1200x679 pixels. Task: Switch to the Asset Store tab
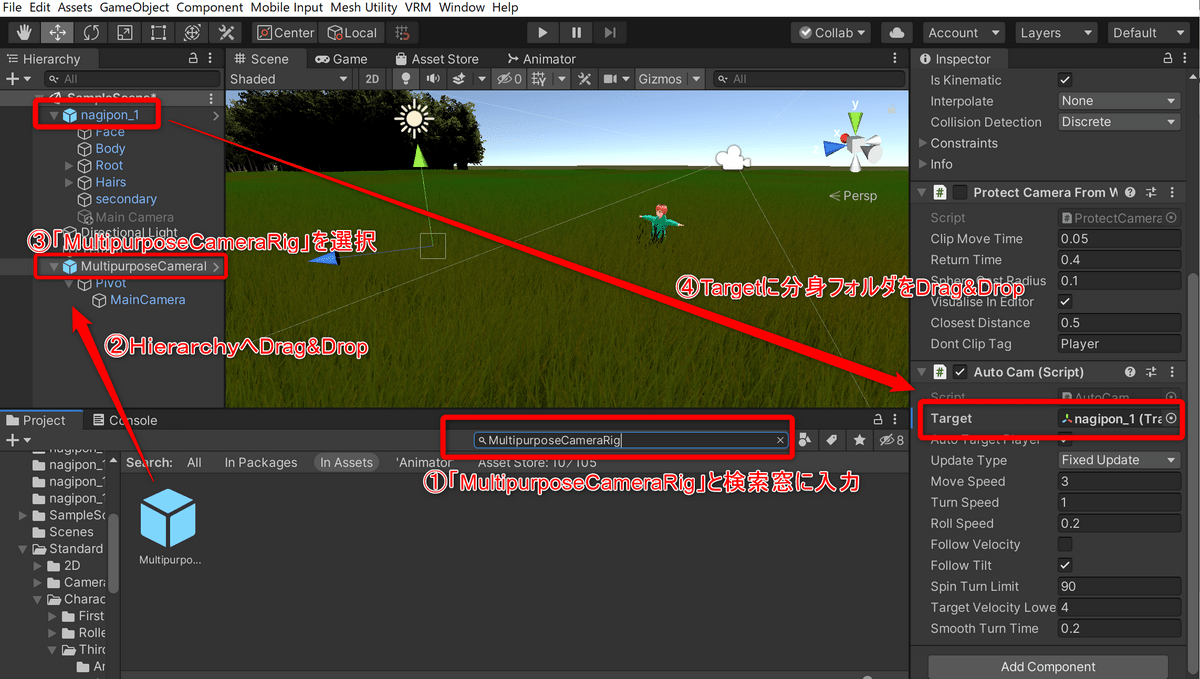click(x=437, y=59)
